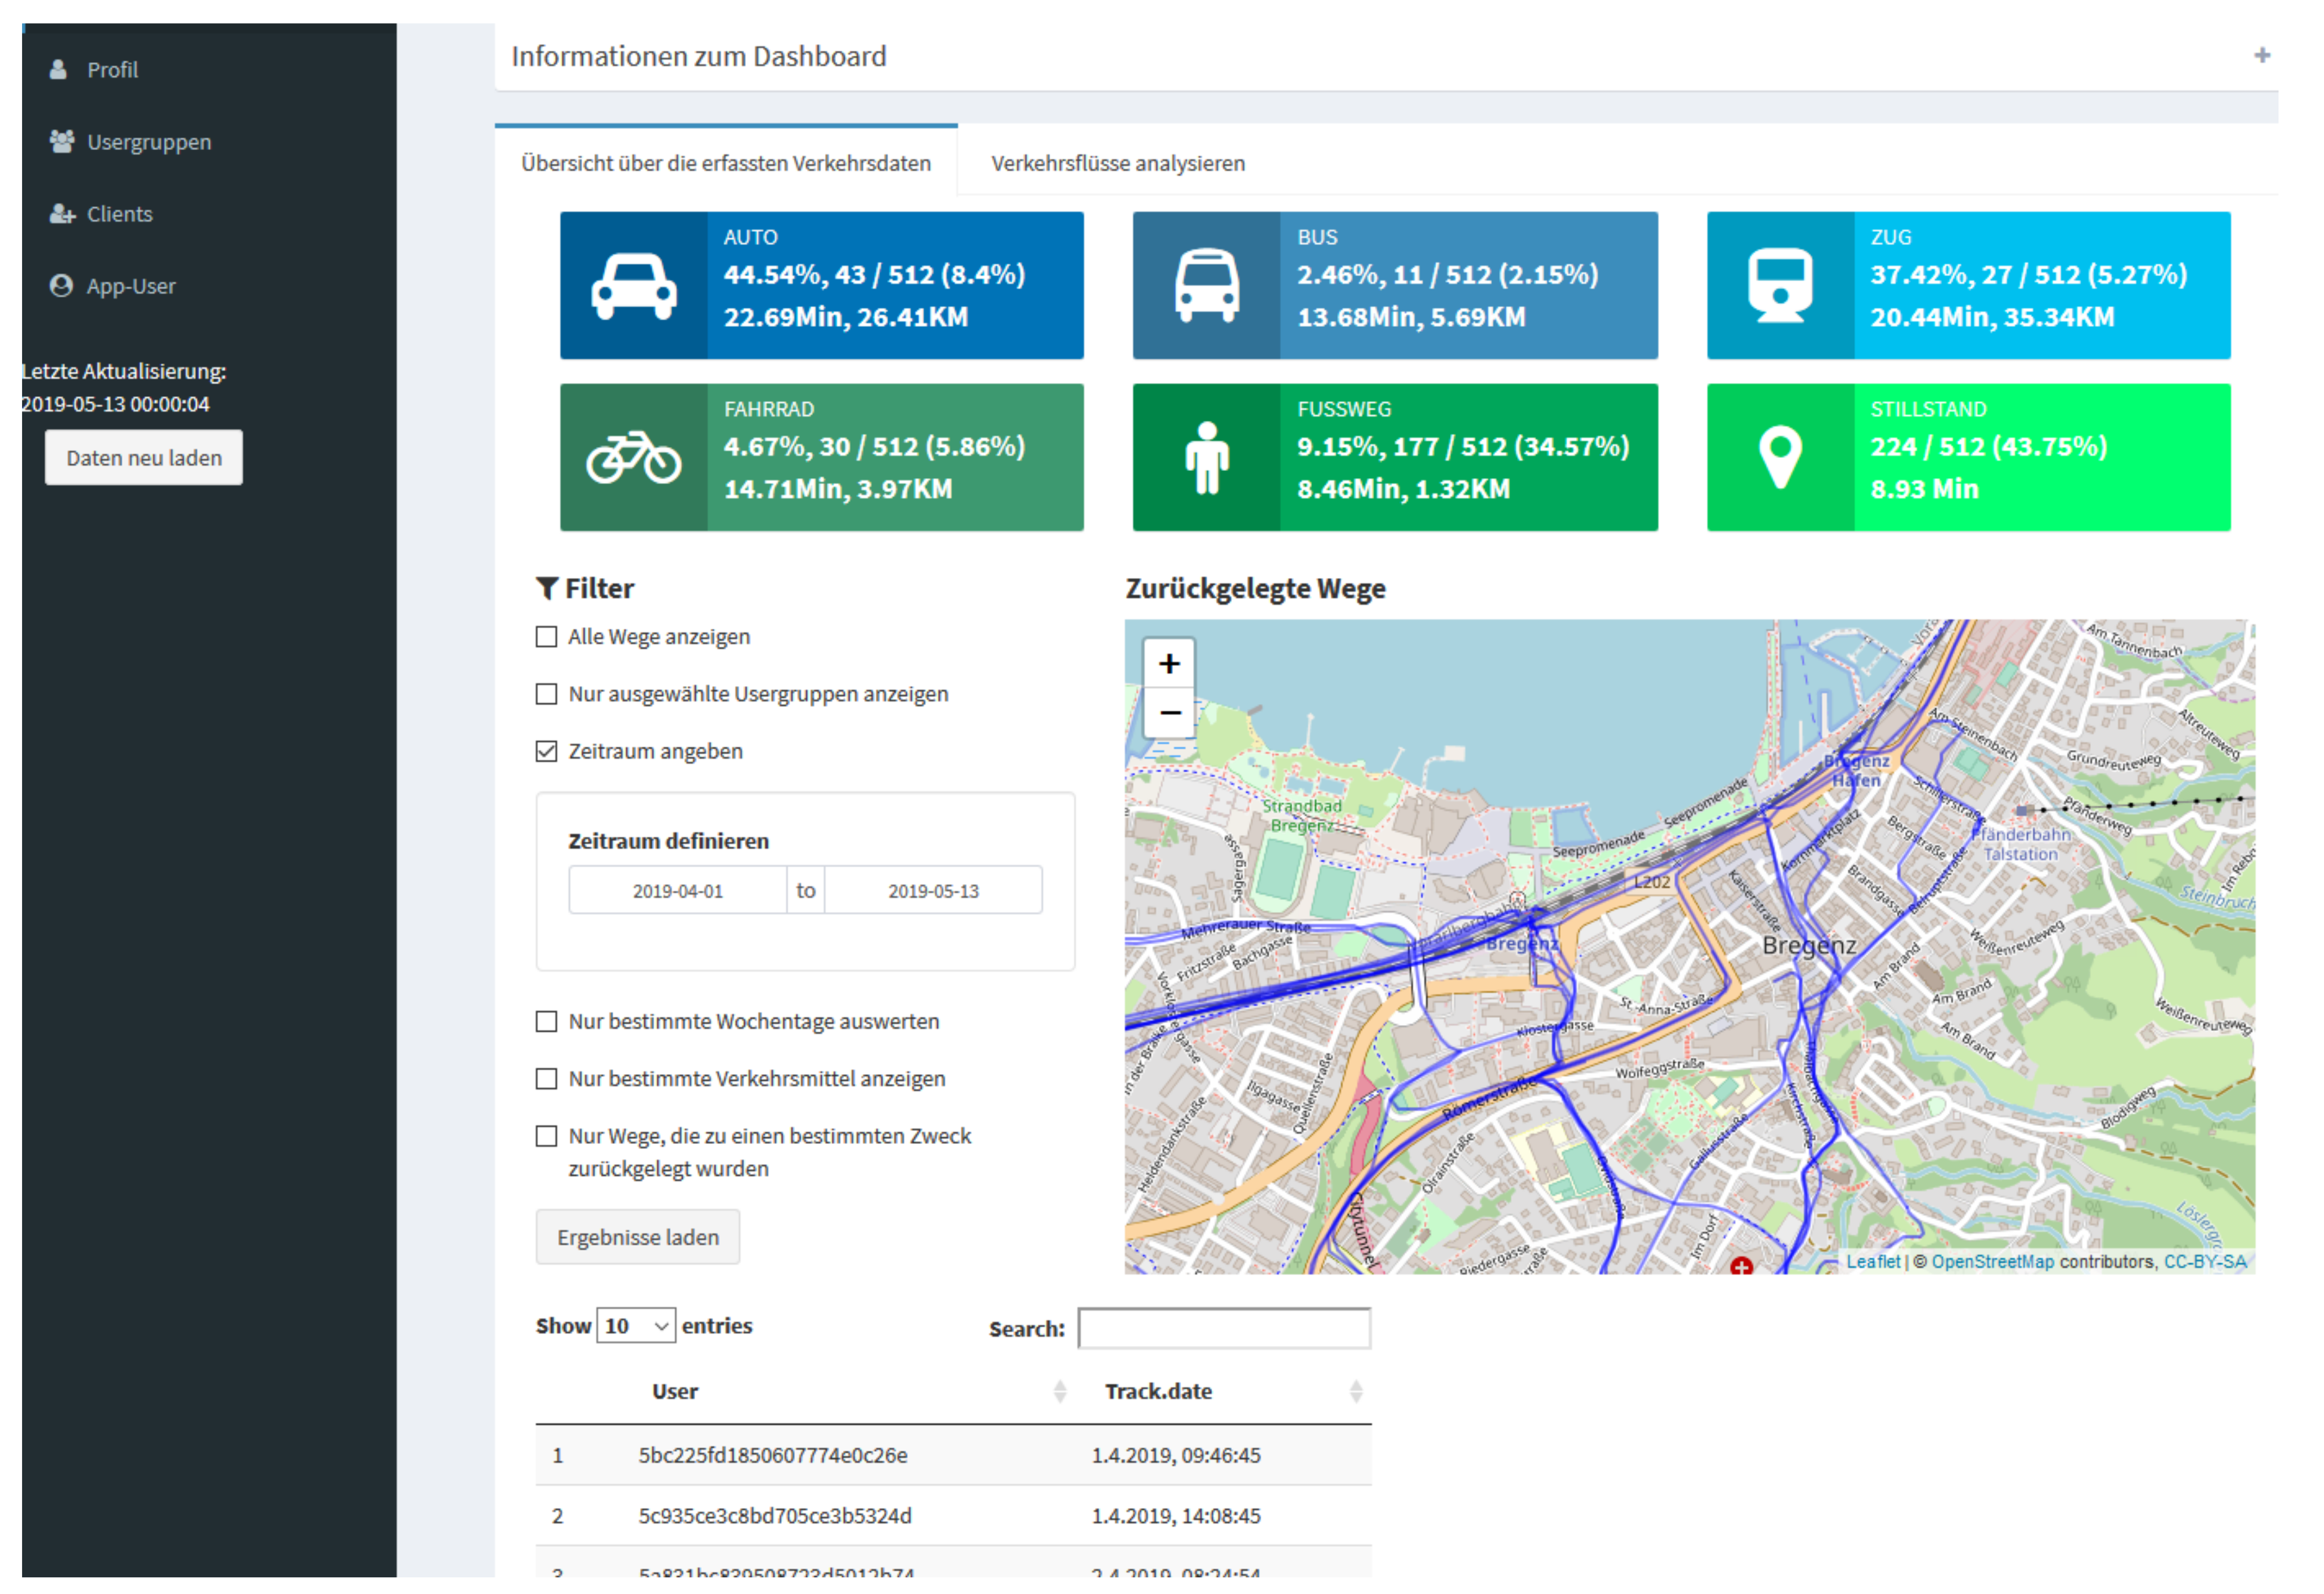Click the train icon on ZUG card

(1781, 286)
